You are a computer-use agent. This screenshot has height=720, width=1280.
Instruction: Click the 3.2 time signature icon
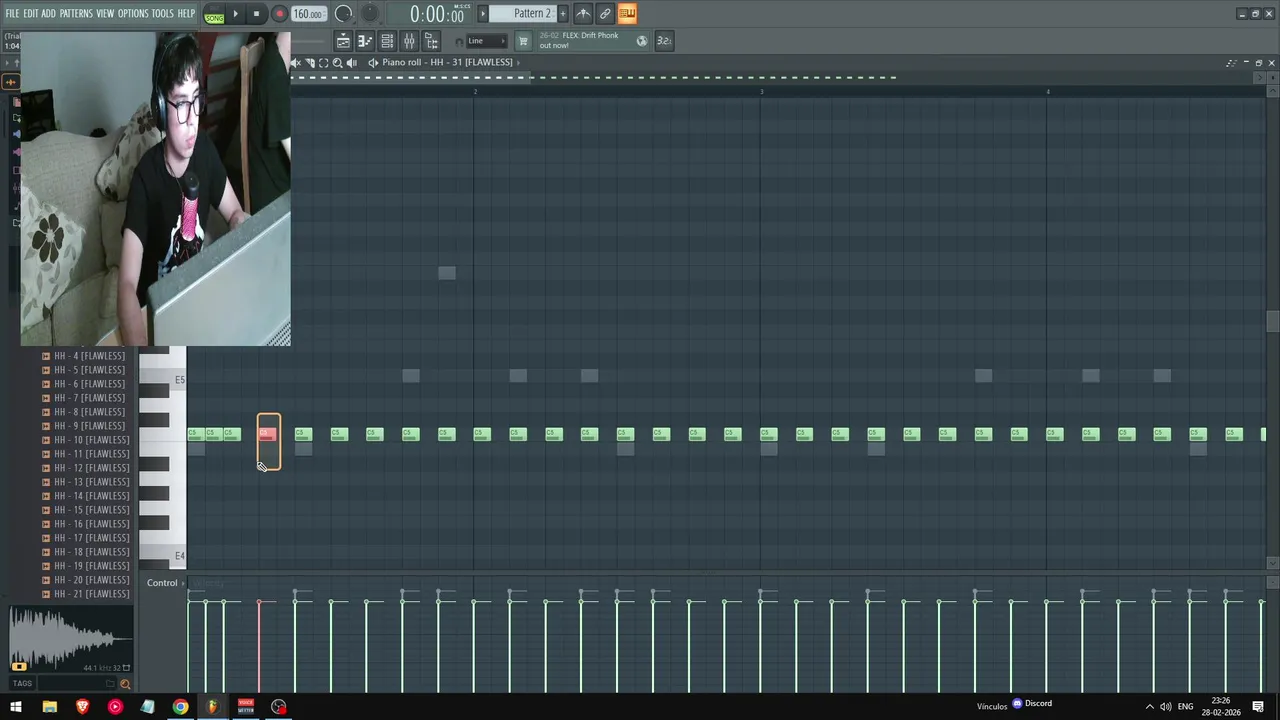pyautogui.click(x=664, y=41)
